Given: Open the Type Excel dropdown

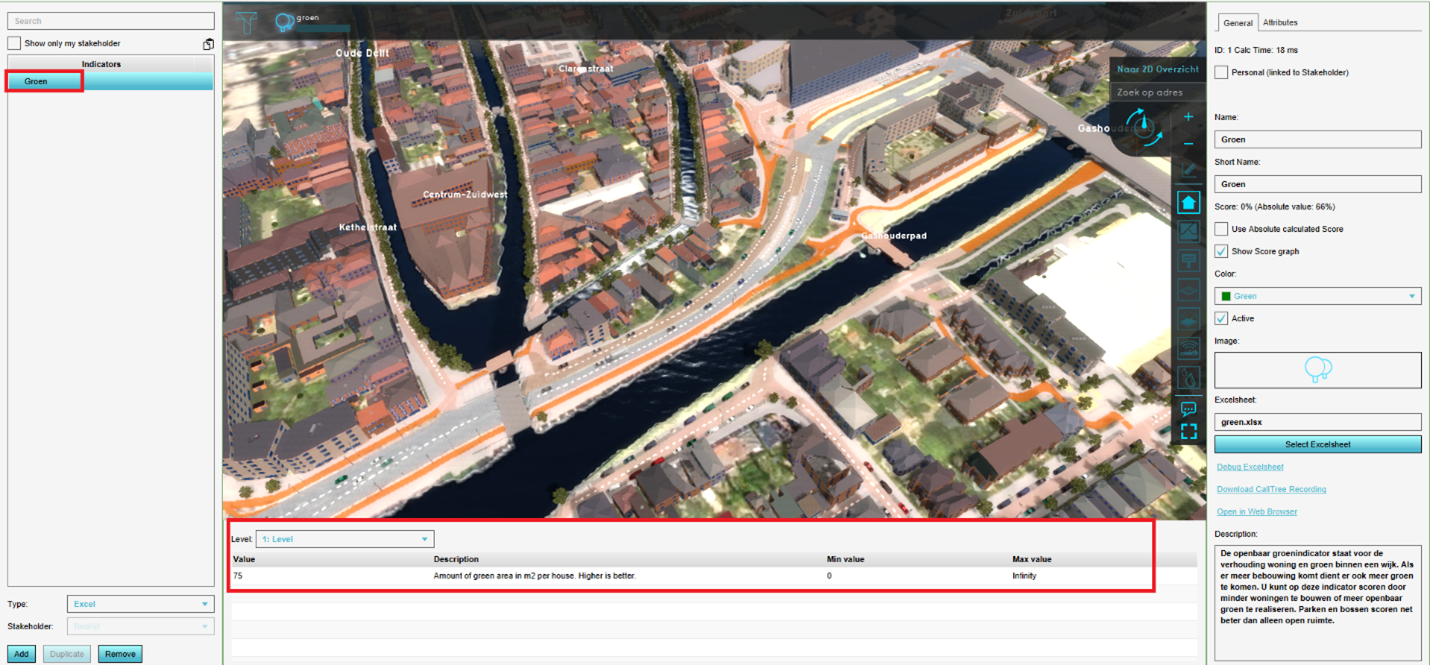Looking at the screenshot, I should (x=140, y=604).
